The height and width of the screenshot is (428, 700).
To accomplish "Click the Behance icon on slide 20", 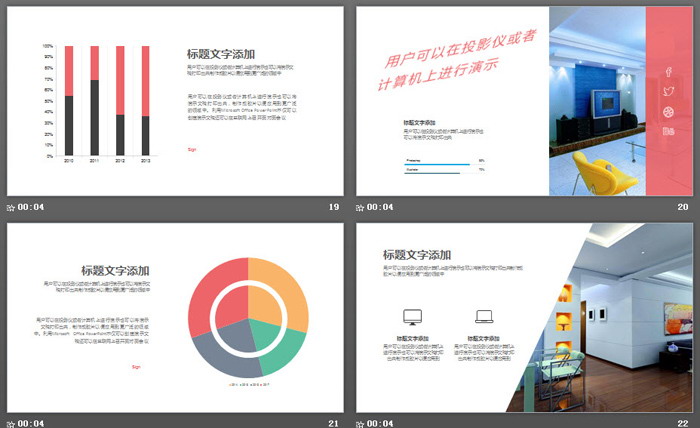I will tap(668, 131).
